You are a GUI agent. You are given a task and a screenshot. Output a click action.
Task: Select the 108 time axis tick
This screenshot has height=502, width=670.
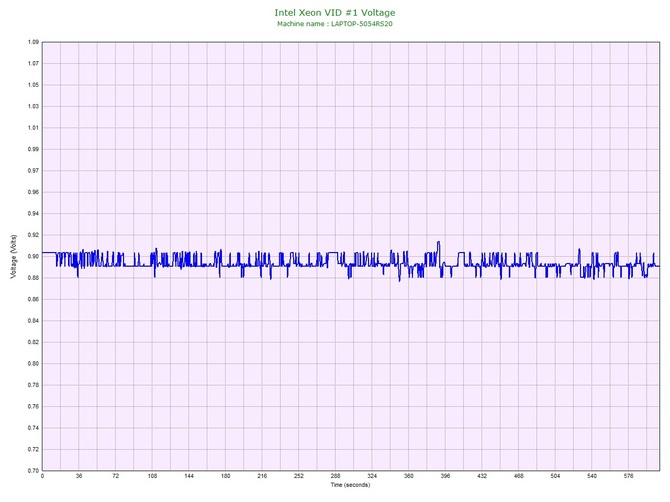click(152, 476)
